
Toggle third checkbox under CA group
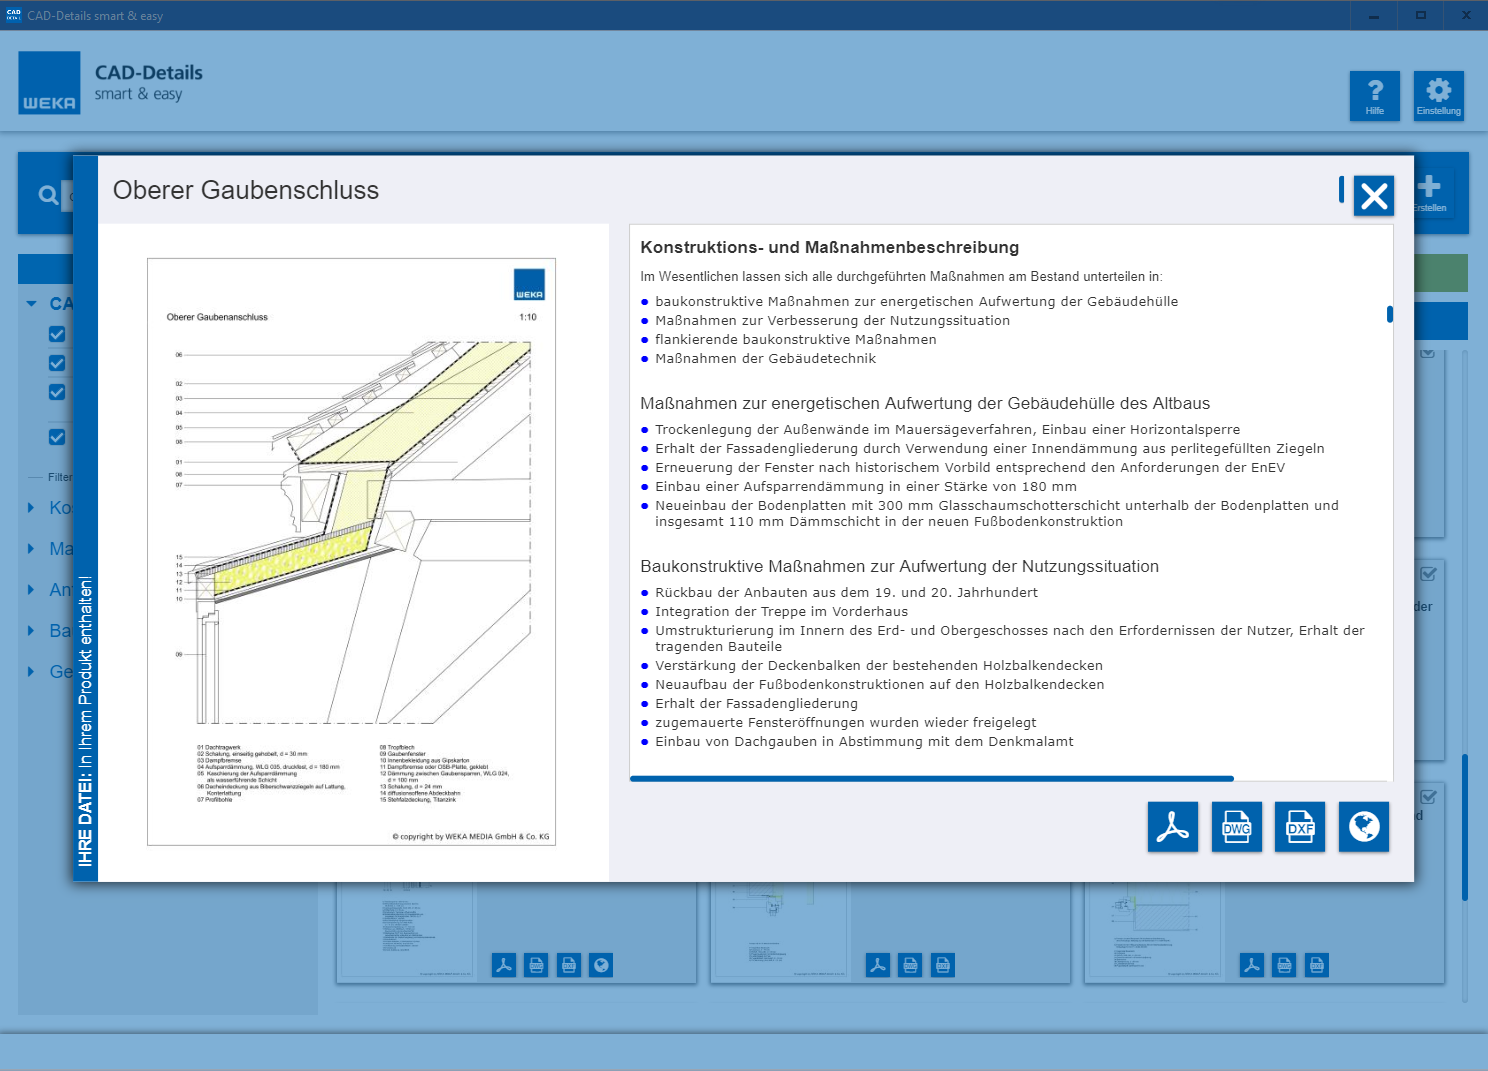click(x=57, y=392)
